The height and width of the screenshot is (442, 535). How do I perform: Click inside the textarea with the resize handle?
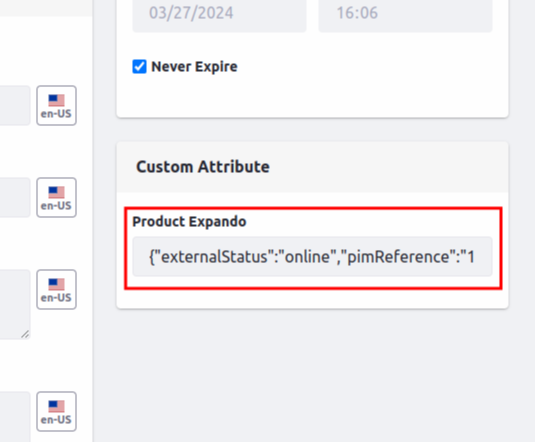point(15,304)
